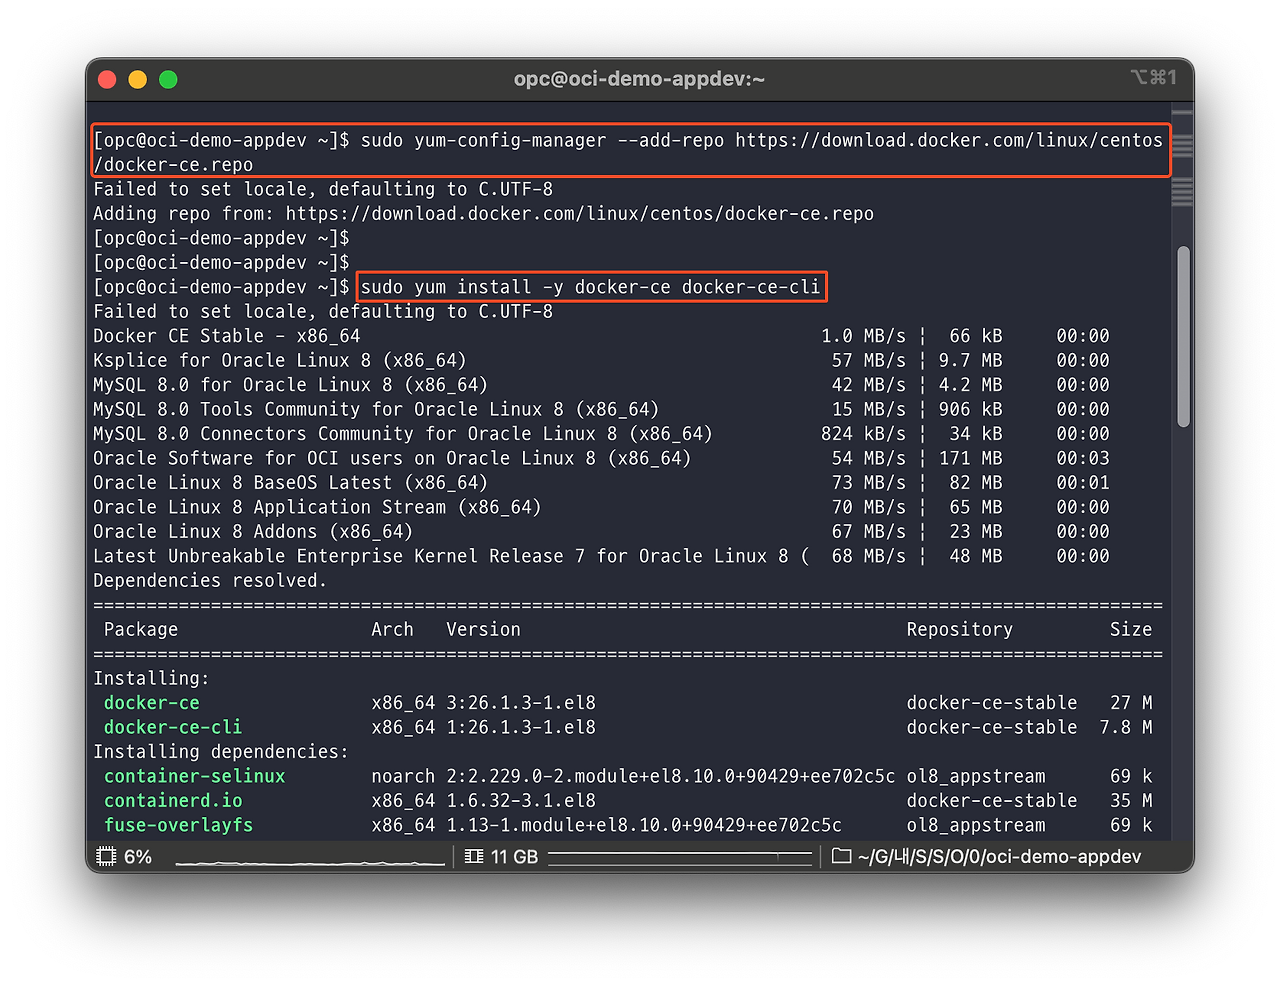Click the vertical scrollbar thumb
This screenshot has height=986, width=1280.
click(x=1183, y=336)
